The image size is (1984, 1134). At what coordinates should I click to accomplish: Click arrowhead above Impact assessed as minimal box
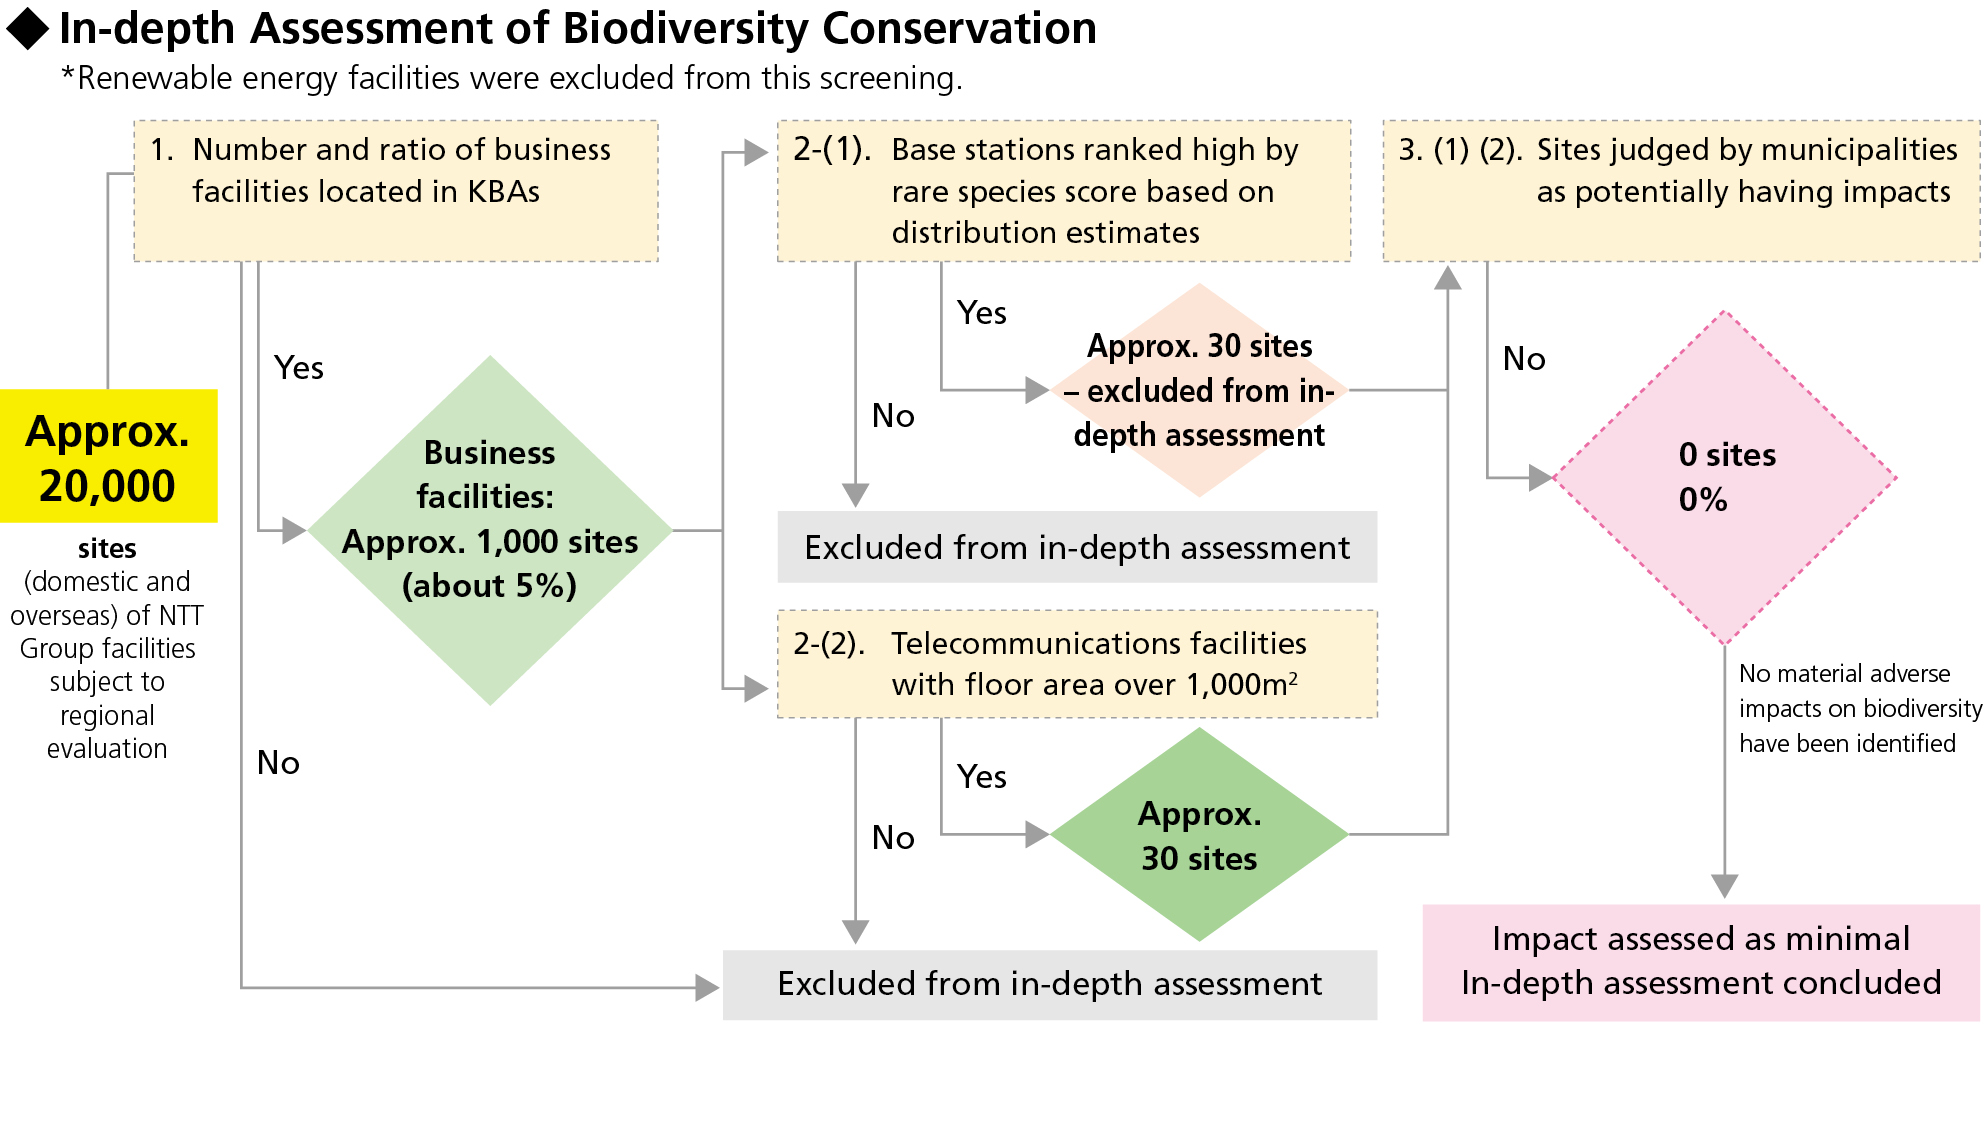(x=1724, y=885)
